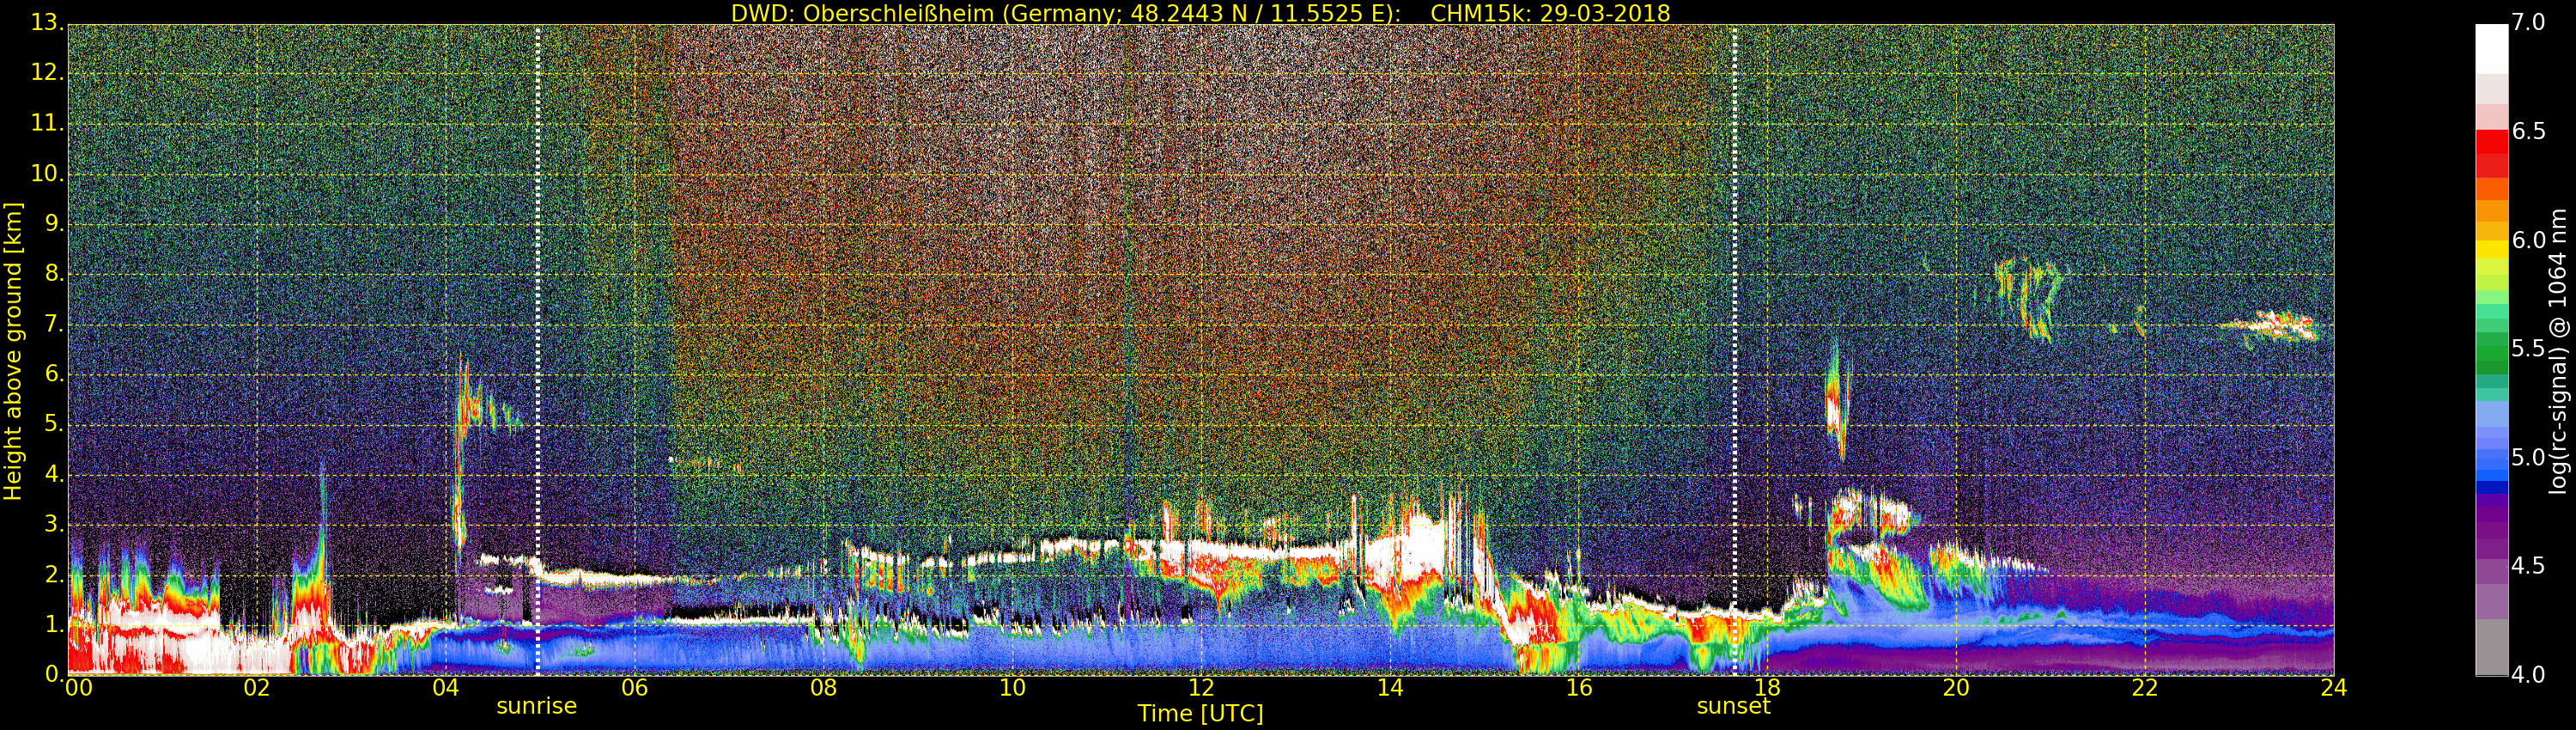The image size is (2576, 730).
Task: Click the colorbar '4.5' value label
Action: coord(2528,566)
